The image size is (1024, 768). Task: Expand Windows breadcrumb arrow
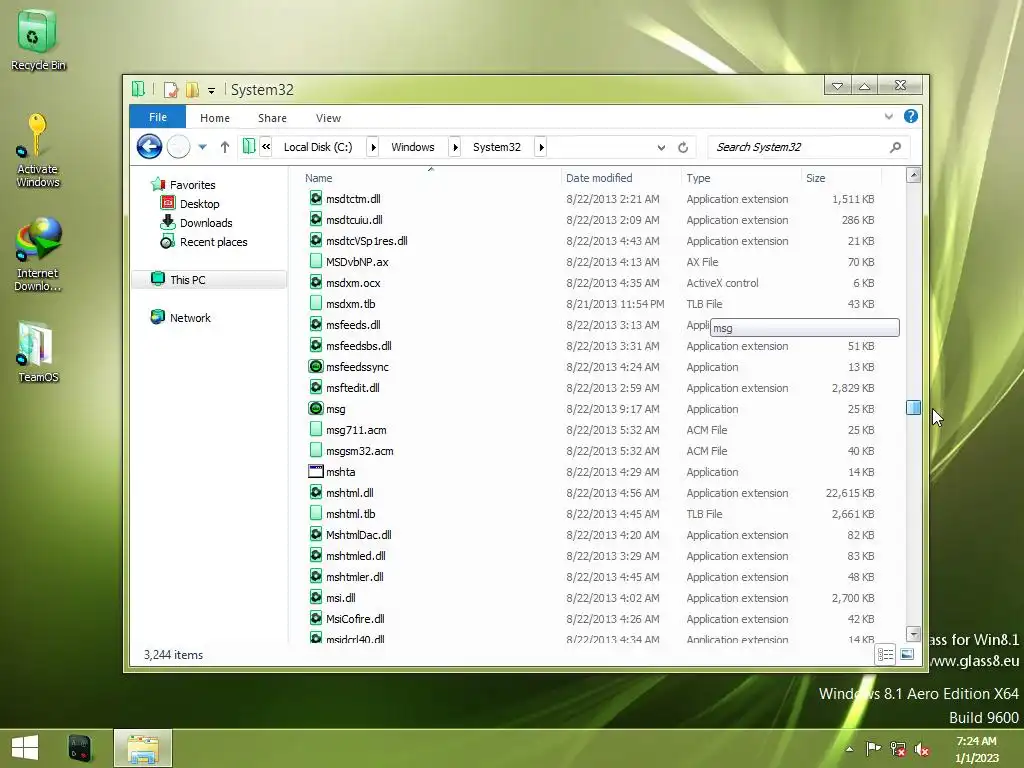[x=455, y=147]
